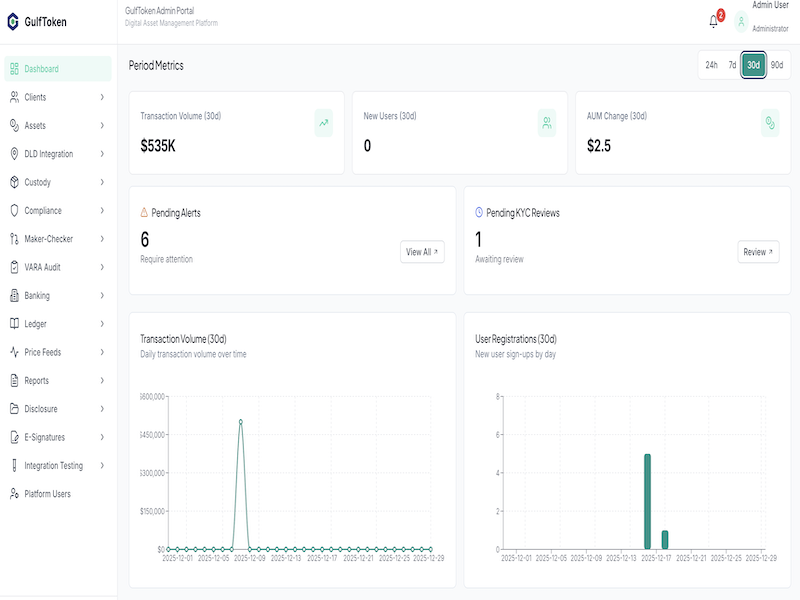Viewport: 800px width, 600px height.
Task: Click the peak point on the Transaction Volume chart
Action: tap(240, 421)
